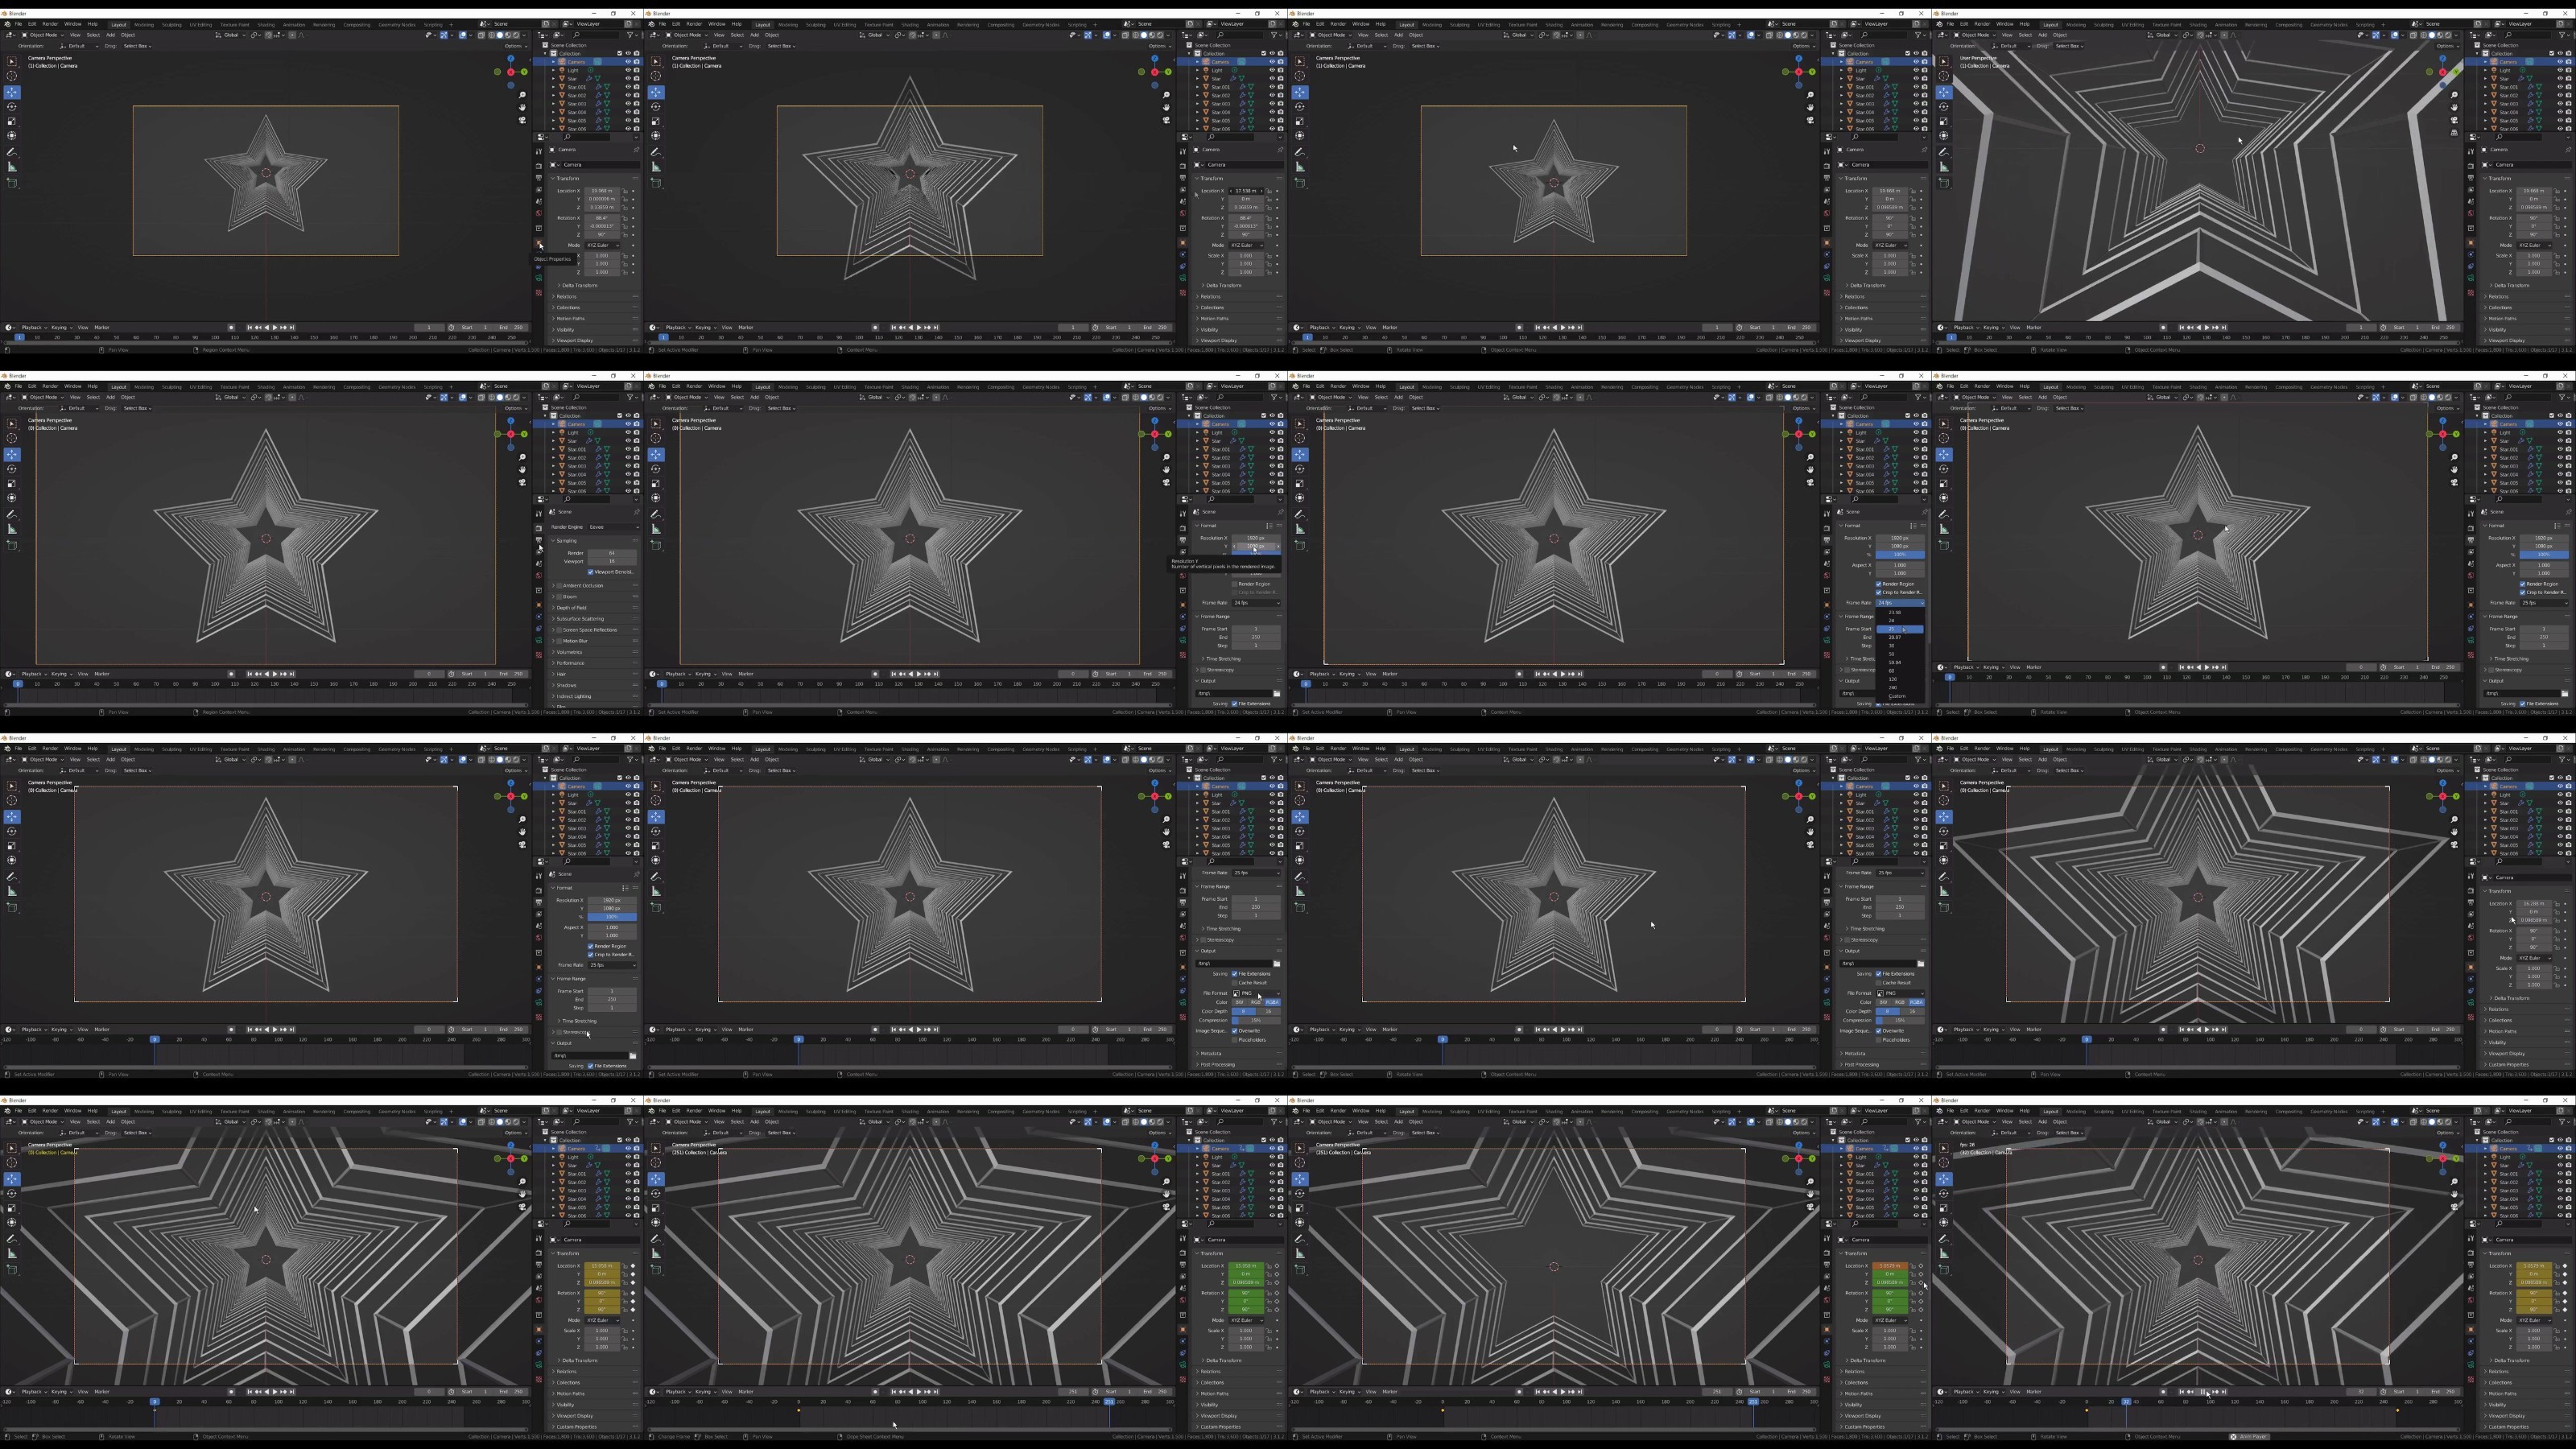The image size is (2576, 1449).
Task: Pin the Scene properties in Eevee render settings window
Action: [x=637, y=512]
